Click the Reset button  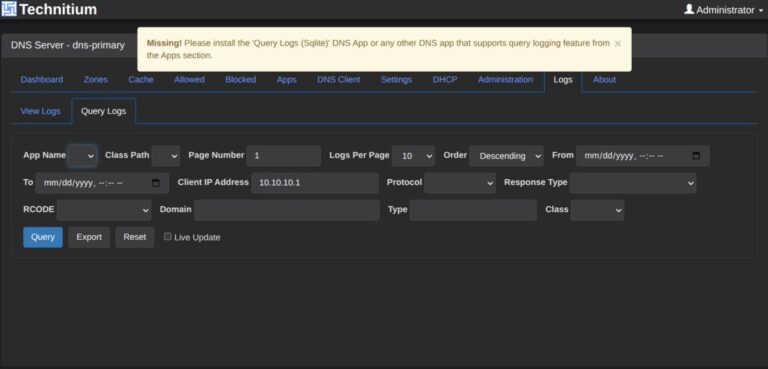(135, 237)
